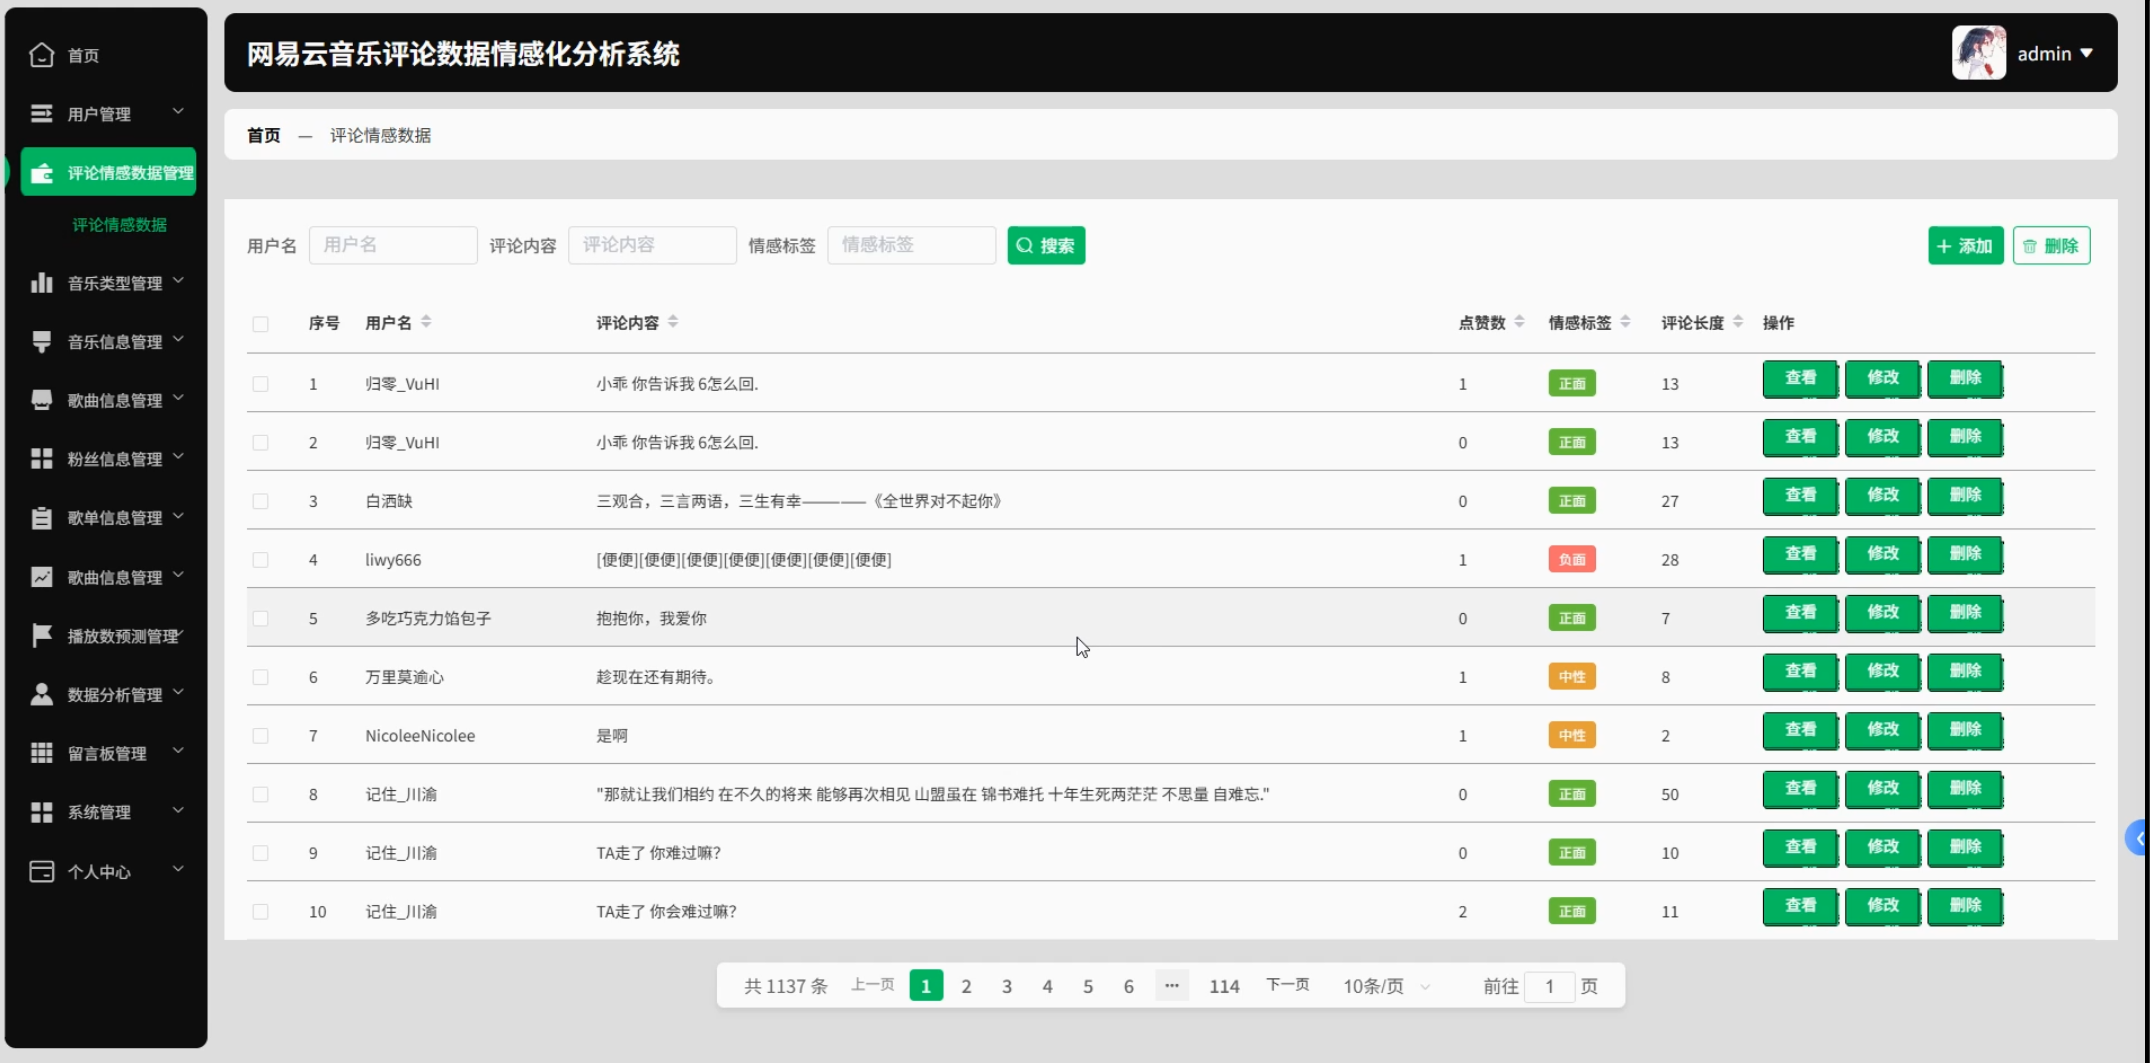This screenshot has height=1063, width=2150.
Task: Click the line-chart icon beside second 歌曲信息管理
Action: click(41, 577)
